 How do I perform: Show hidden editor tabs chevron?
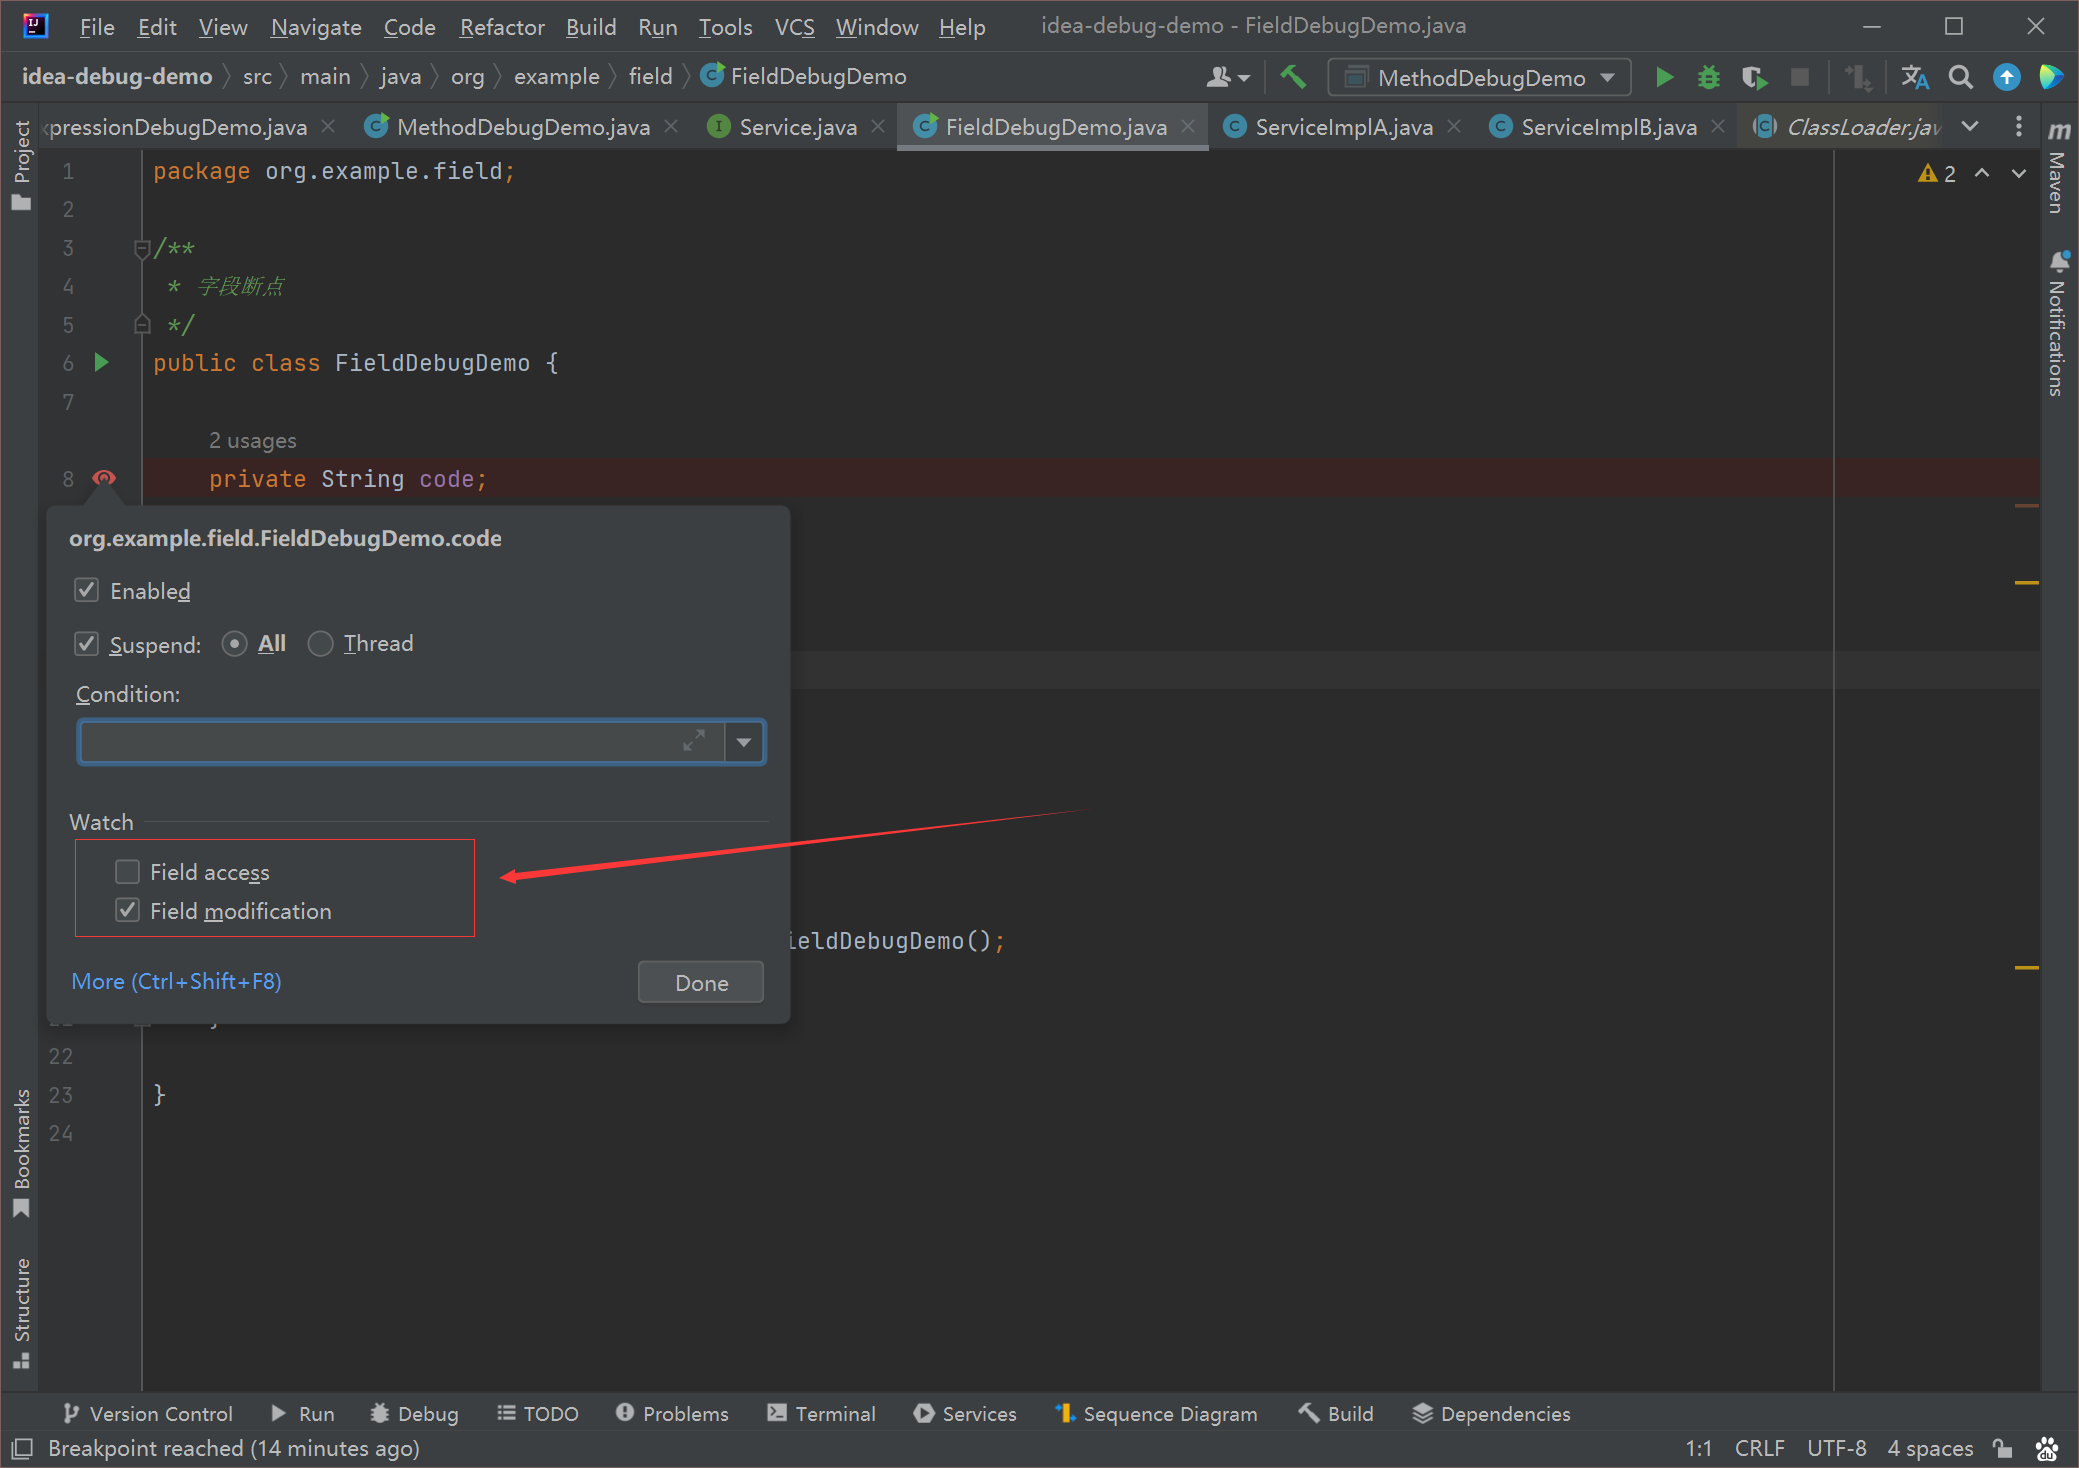(1970, 126)
